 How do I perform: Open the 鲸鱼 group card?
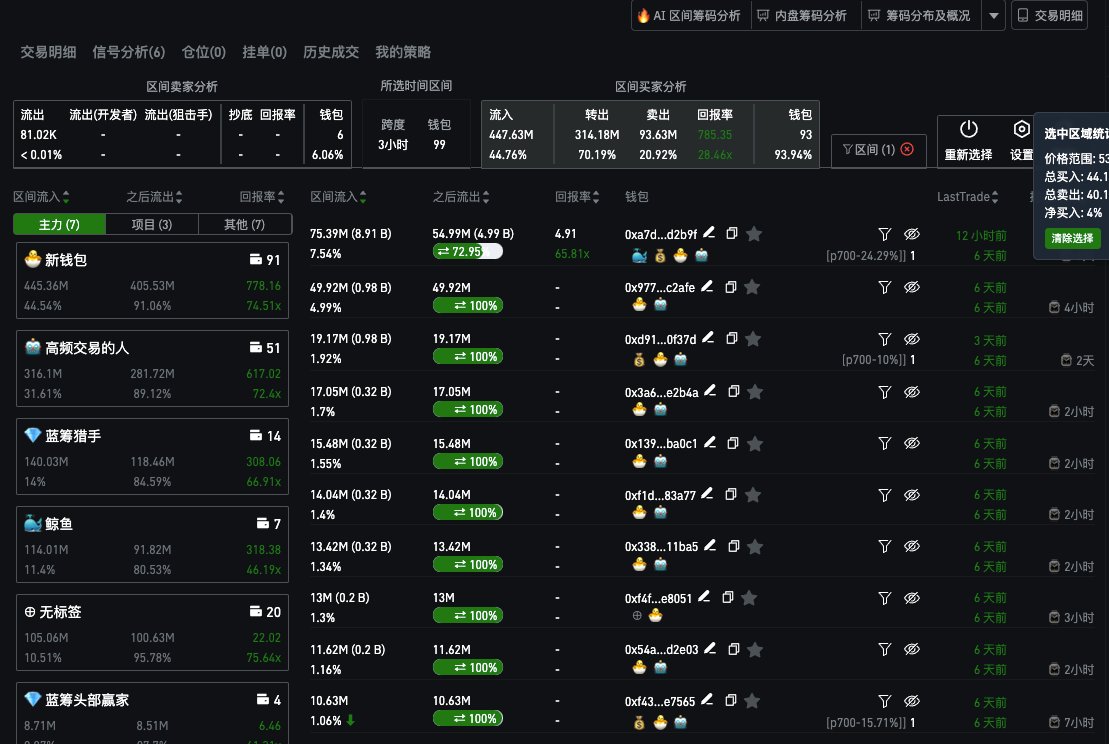(x=152, y=545)
